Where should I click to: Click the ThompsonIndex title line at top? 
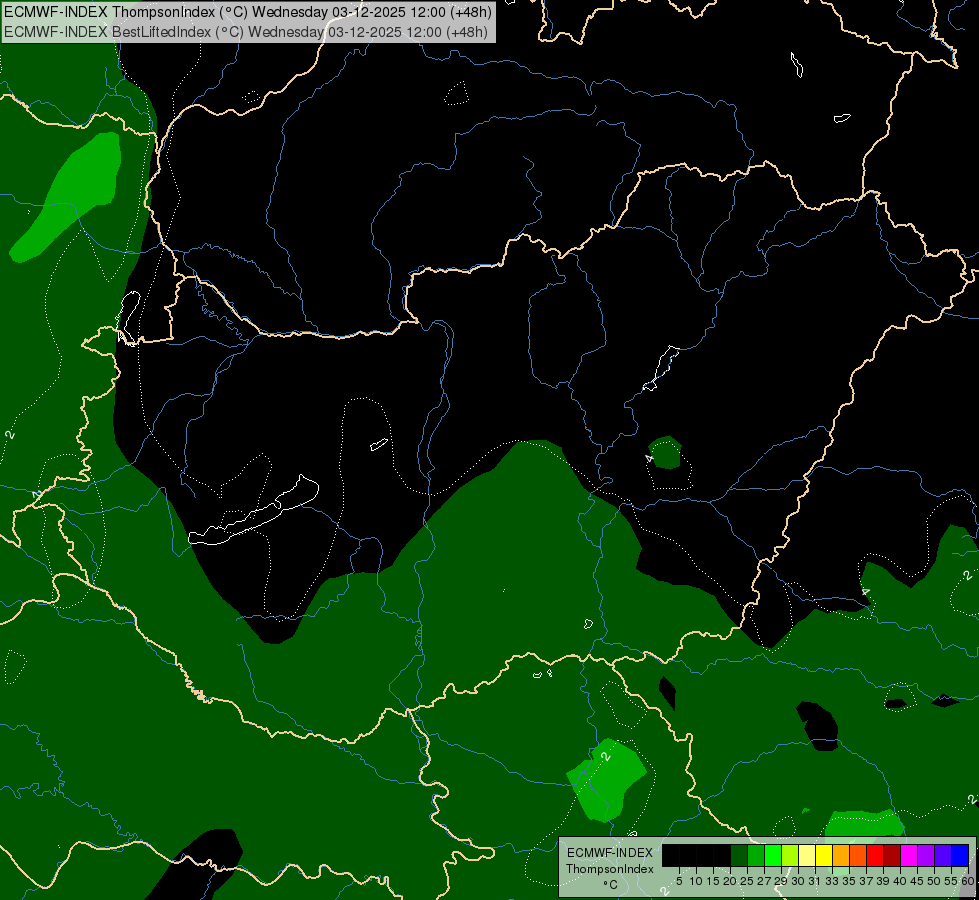pos(248,12)
